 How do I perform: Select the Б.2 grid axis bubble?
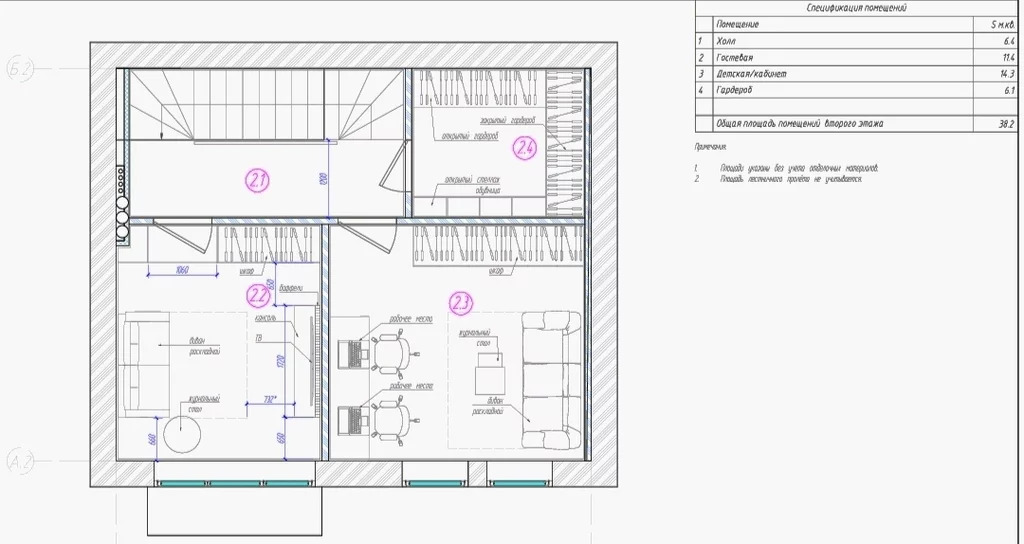pos(21,69)
